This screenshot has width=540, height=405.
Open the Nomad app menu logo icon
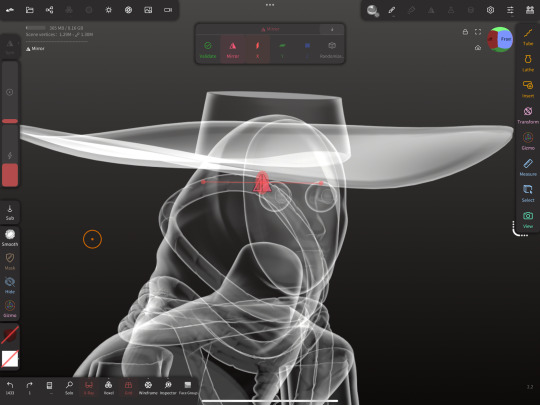(10, 10)
